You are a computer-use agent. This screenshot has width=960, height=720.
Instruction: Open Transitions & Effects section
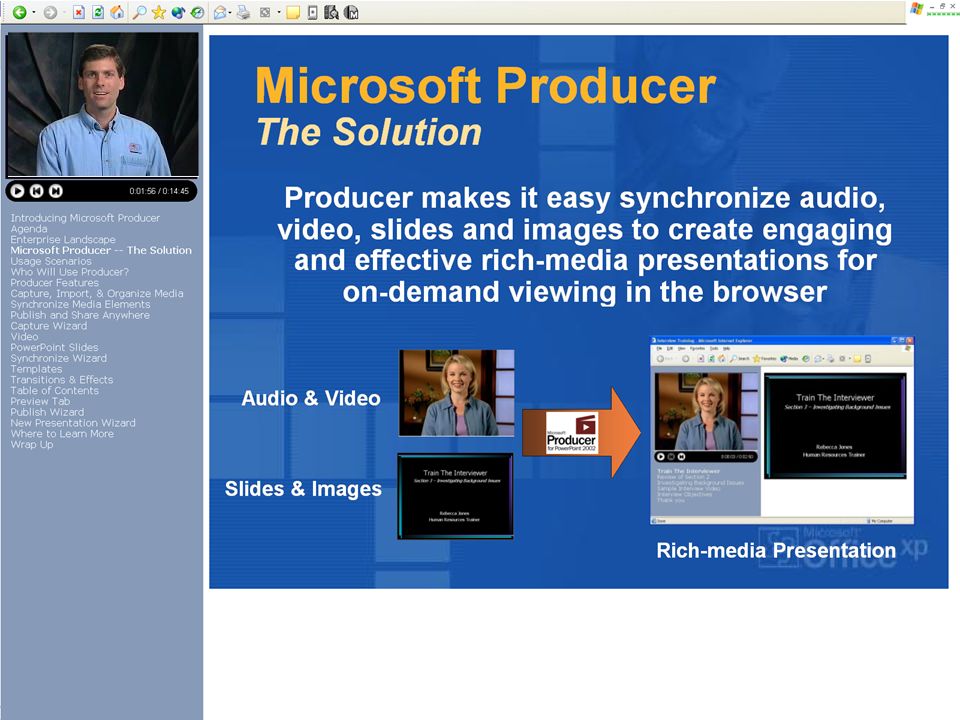click(x=62, y=380)
